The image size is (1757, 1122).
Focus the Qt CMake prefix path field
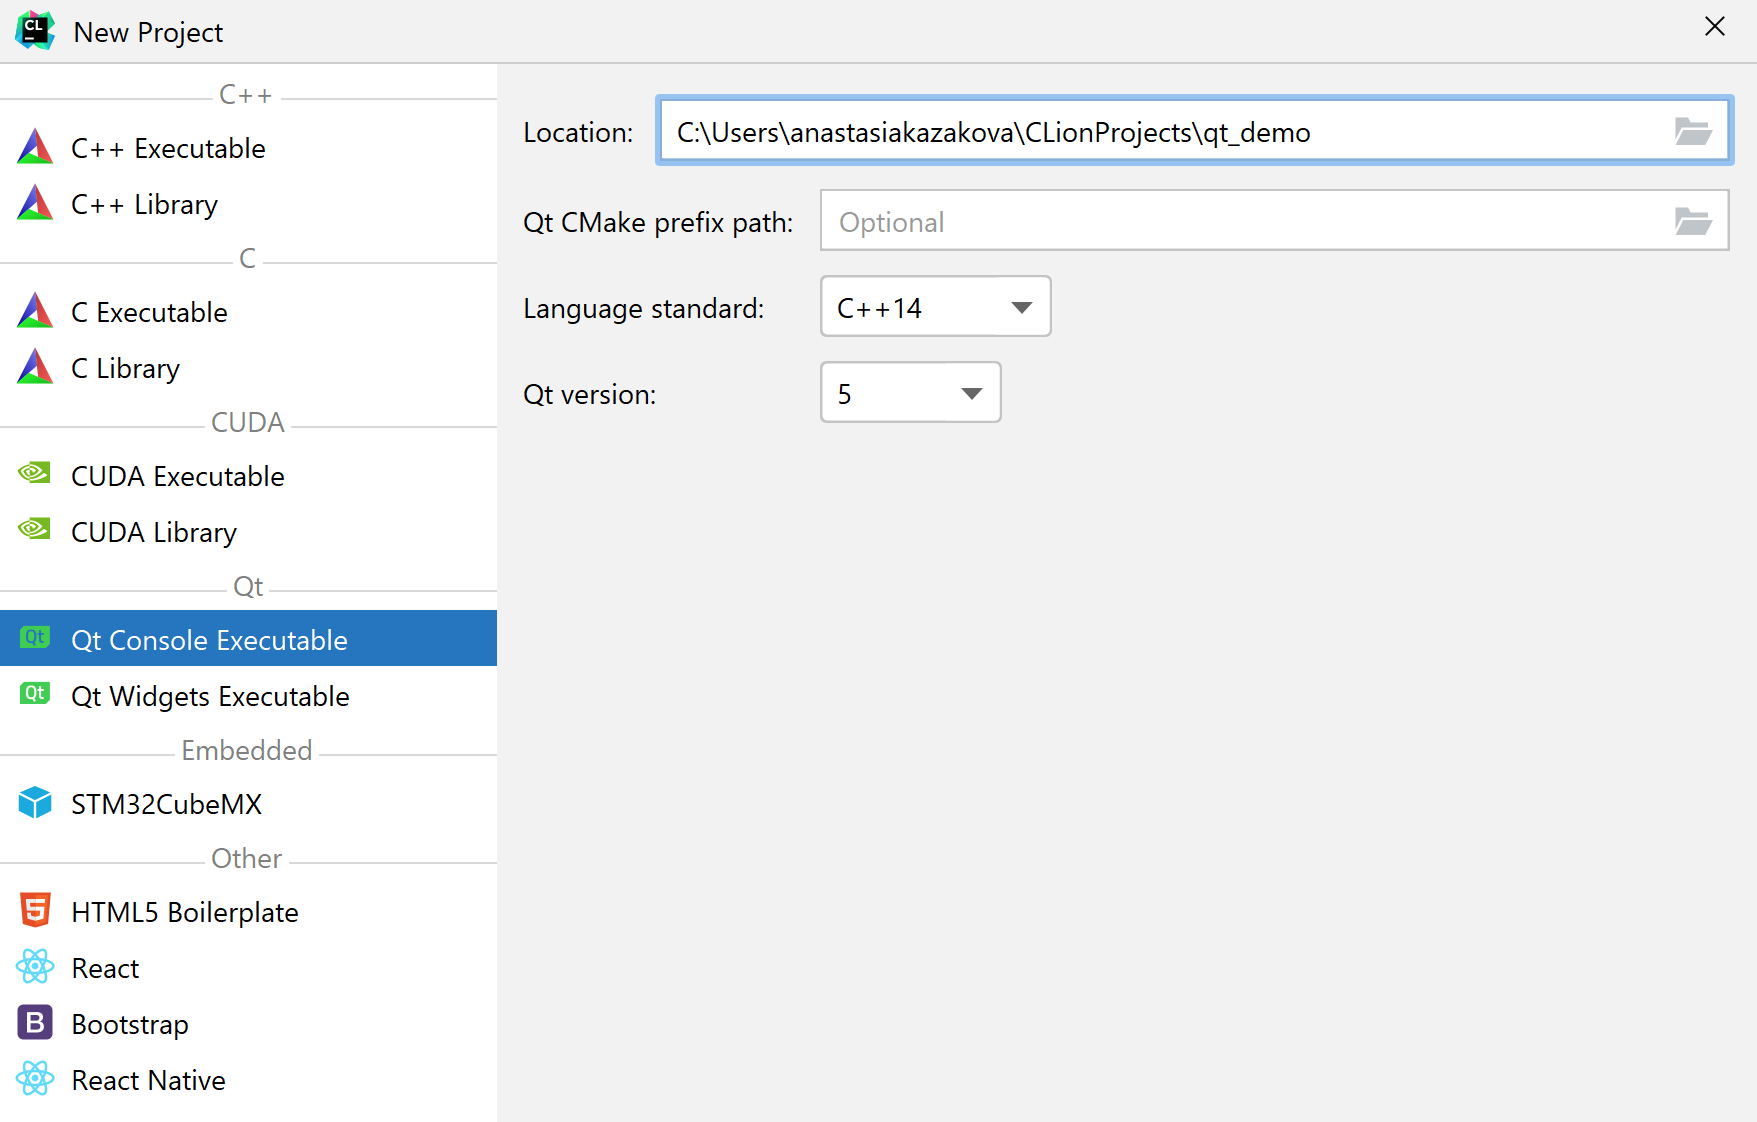[1240, 222]
